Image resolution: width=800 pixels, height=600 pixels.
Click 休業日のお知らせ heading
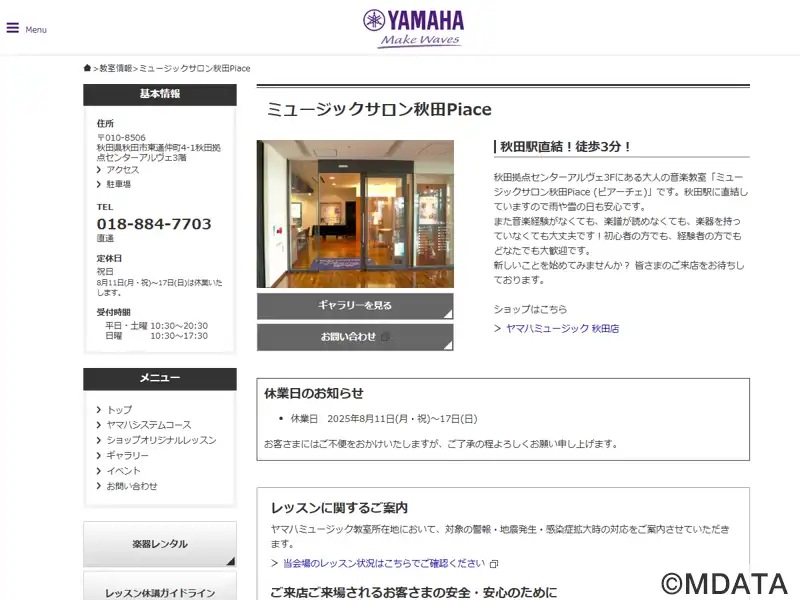click(314, 393)
